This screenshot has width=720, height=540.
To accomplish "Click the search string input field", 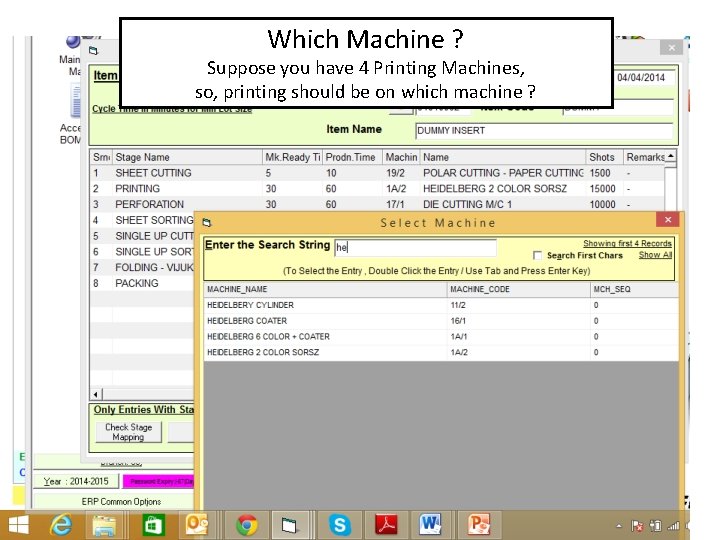I will pyautogui.click(x=415, y=248).
